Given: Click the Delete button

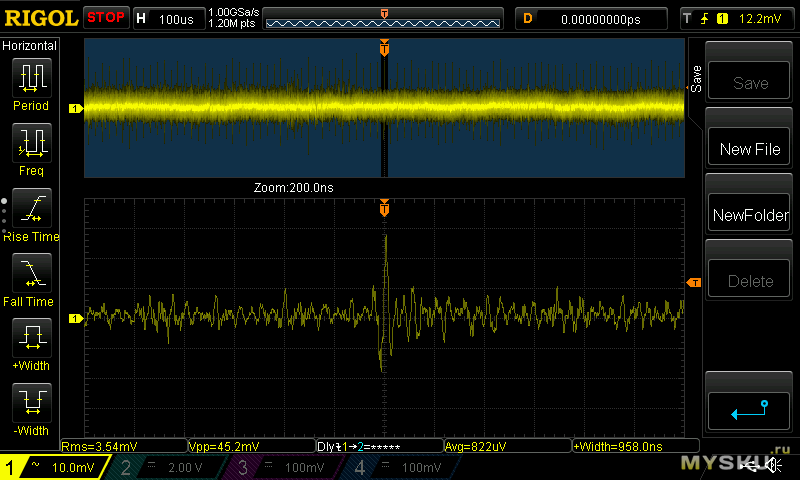Looking at the screenshot, I should coord(749,279).
